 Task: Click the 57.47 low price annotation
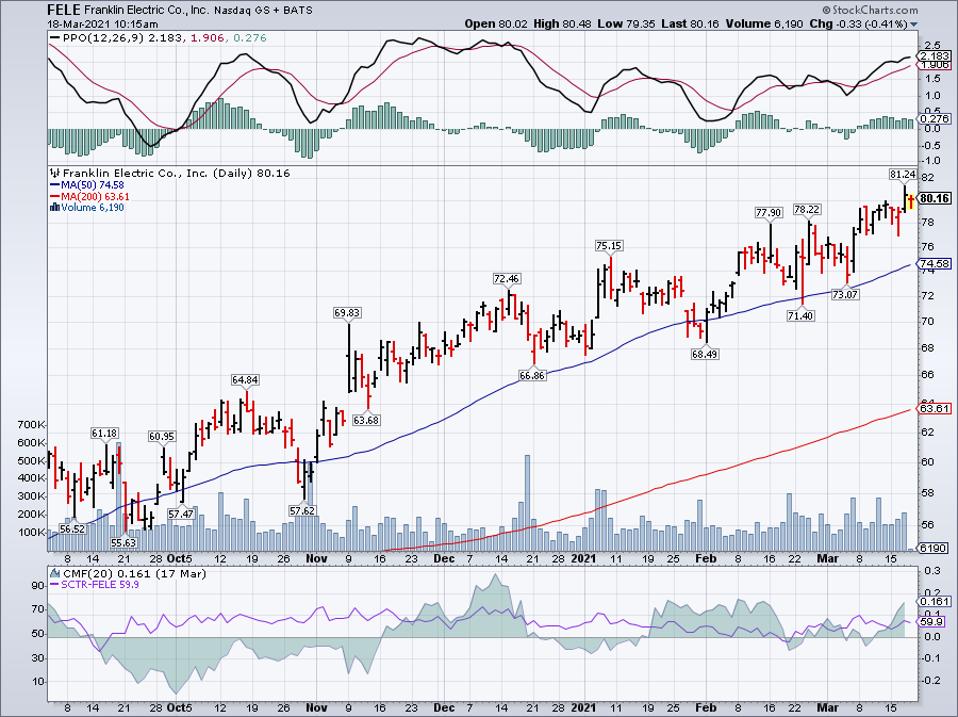click(x=181, y=514)
